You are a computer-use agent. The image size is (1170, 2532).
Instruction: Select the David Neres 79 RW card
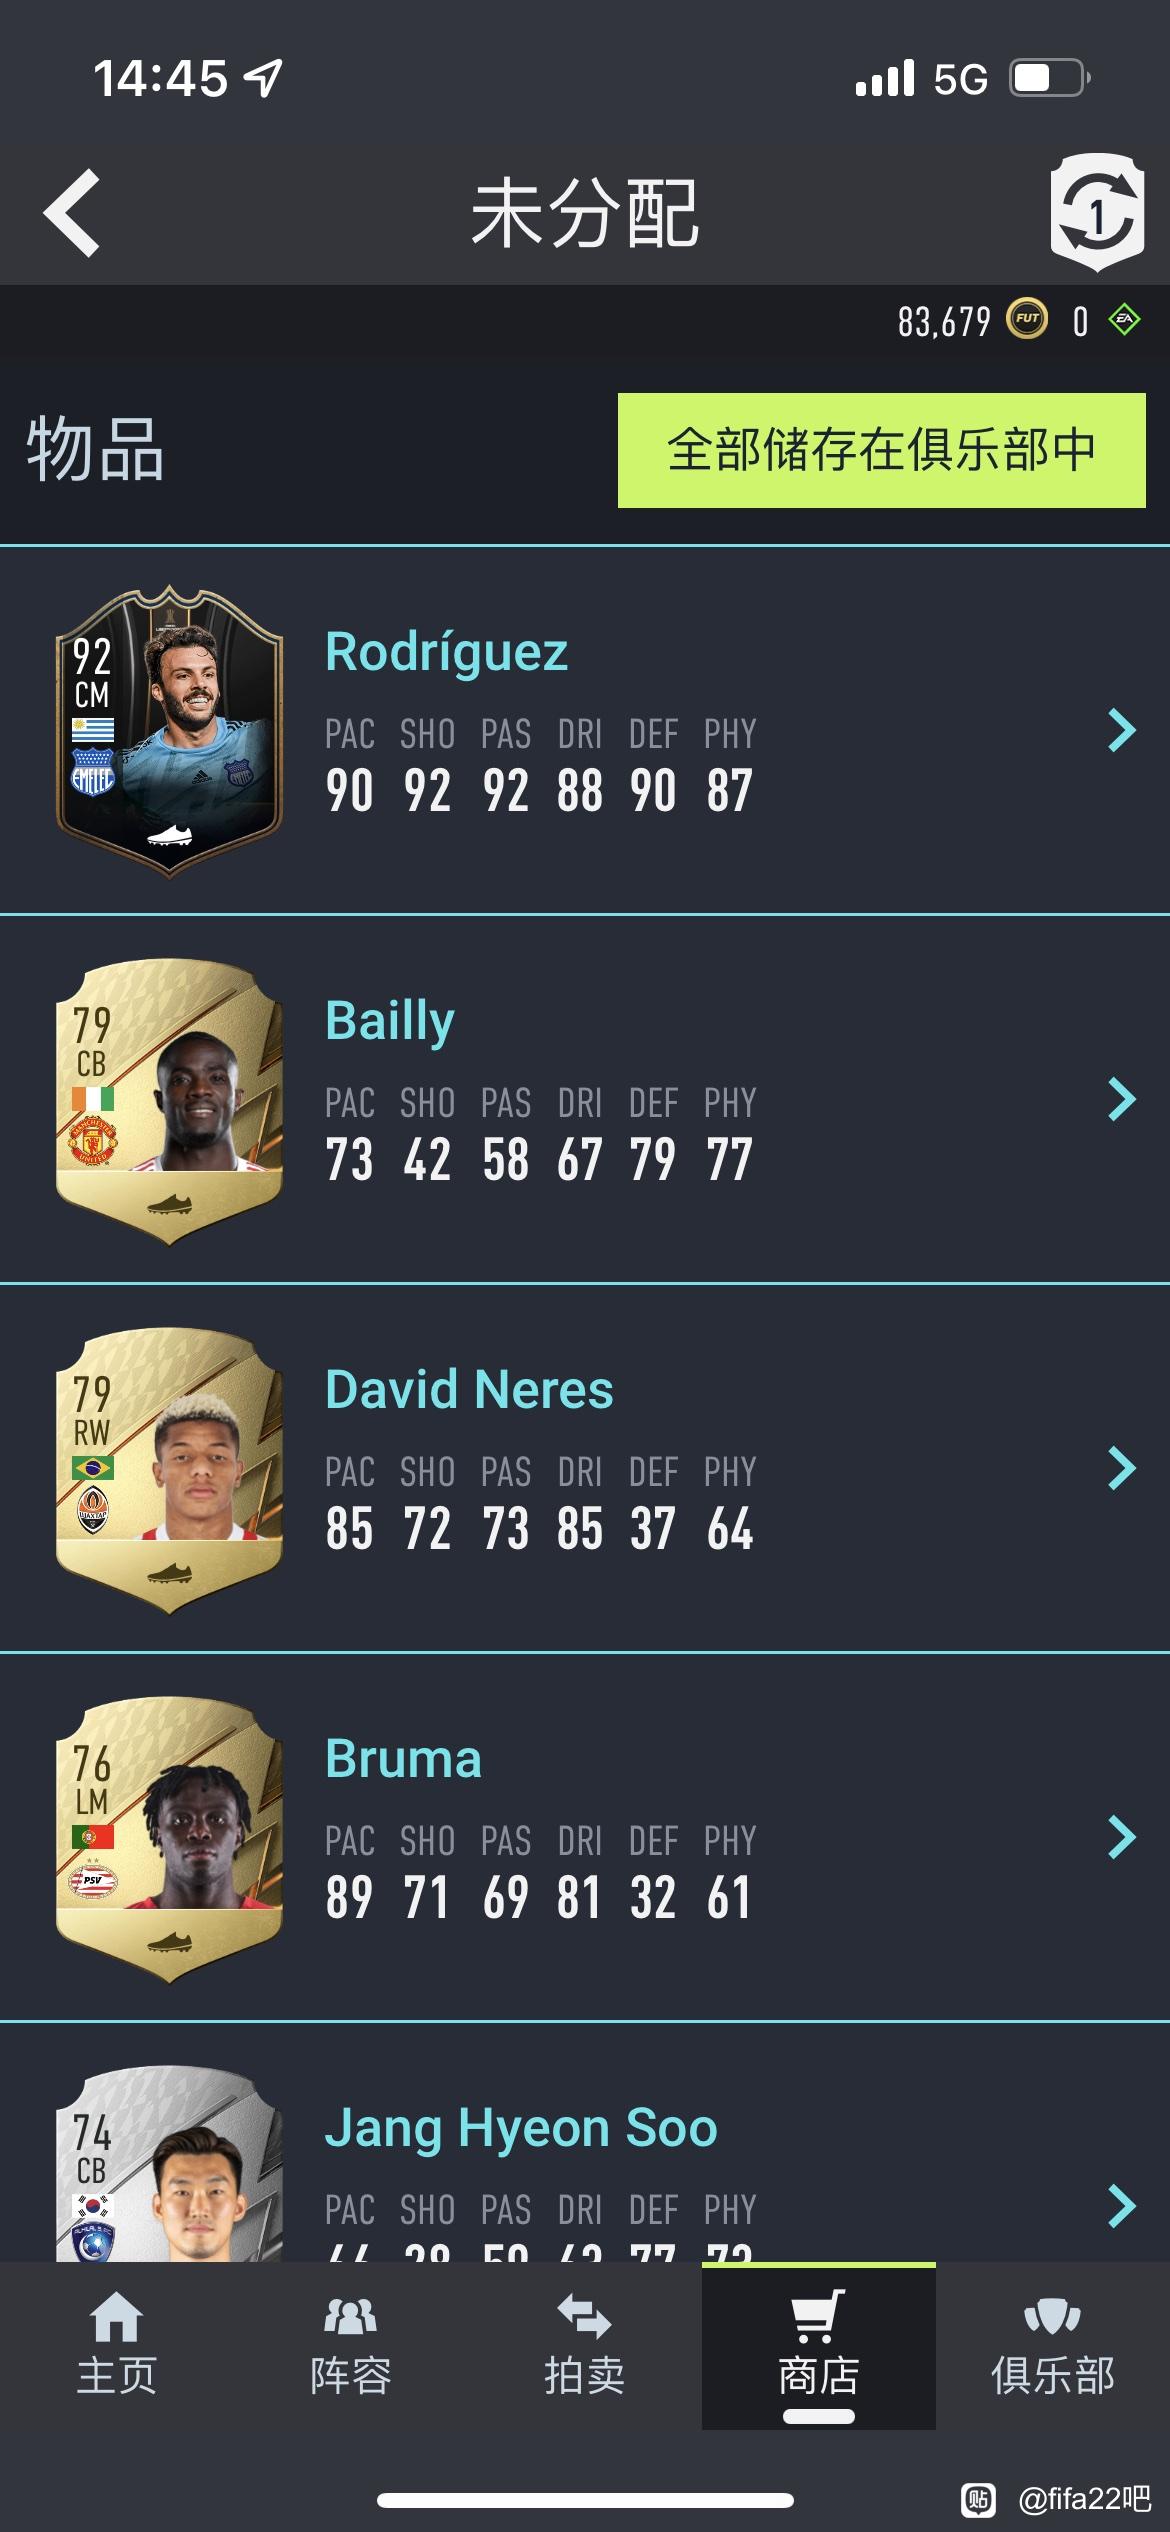169,1470
